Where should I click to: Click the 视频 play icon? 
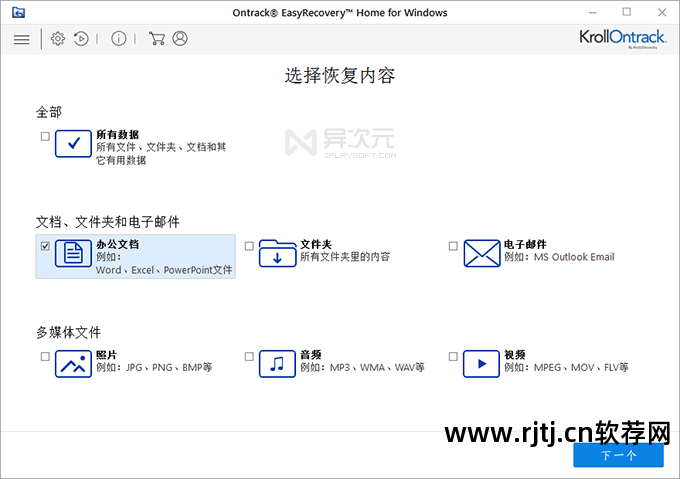coord(481,364)
